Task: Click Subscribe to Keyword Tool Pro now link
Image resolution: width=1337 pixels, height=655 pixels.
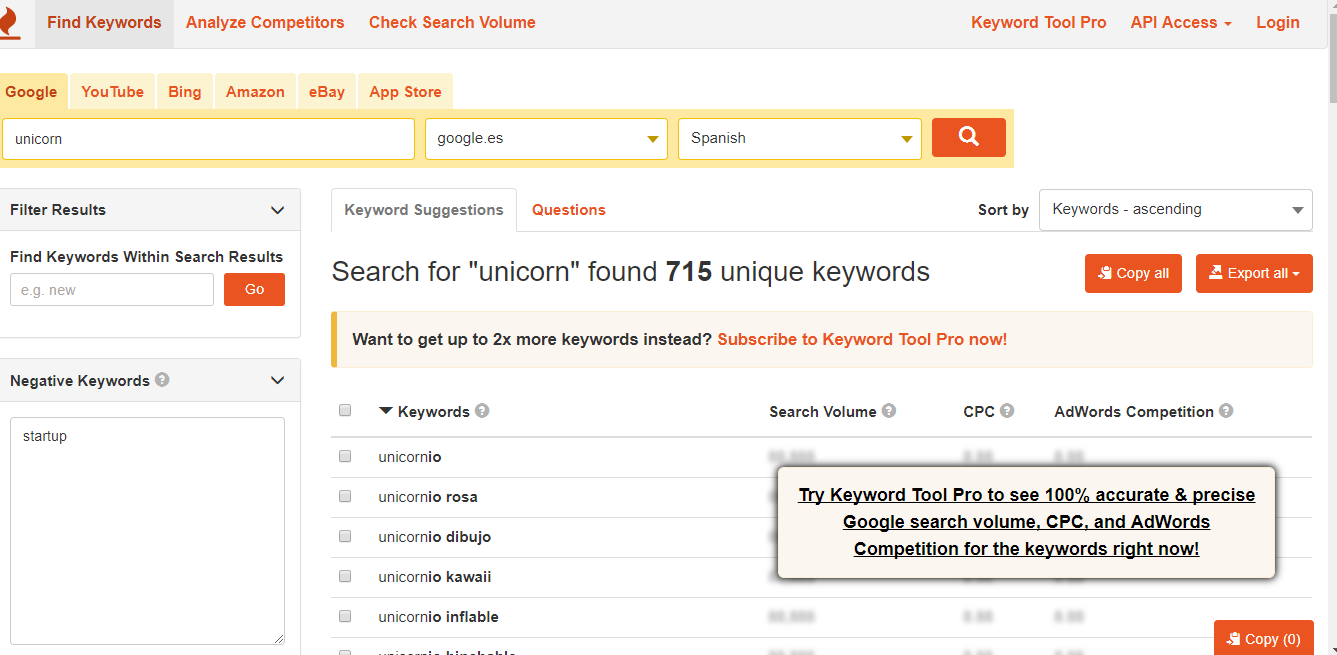Action: tap(862, 339)
